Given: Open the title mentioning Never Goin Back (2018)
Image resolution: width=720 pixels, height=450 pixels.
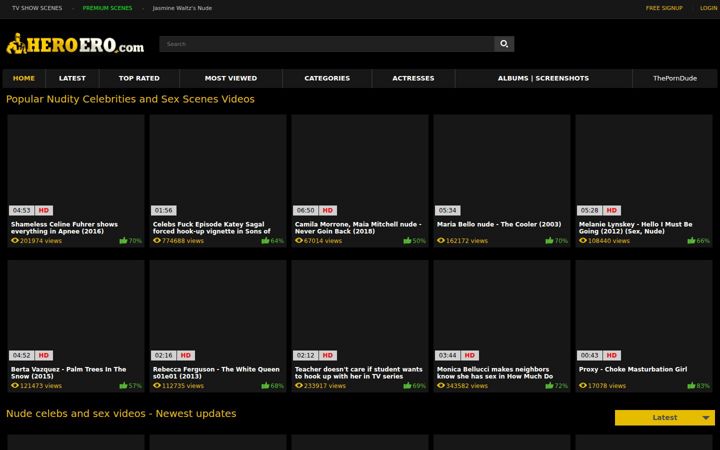Looking at the screenshot, I should pyautogui.click(x=358, y=228).
